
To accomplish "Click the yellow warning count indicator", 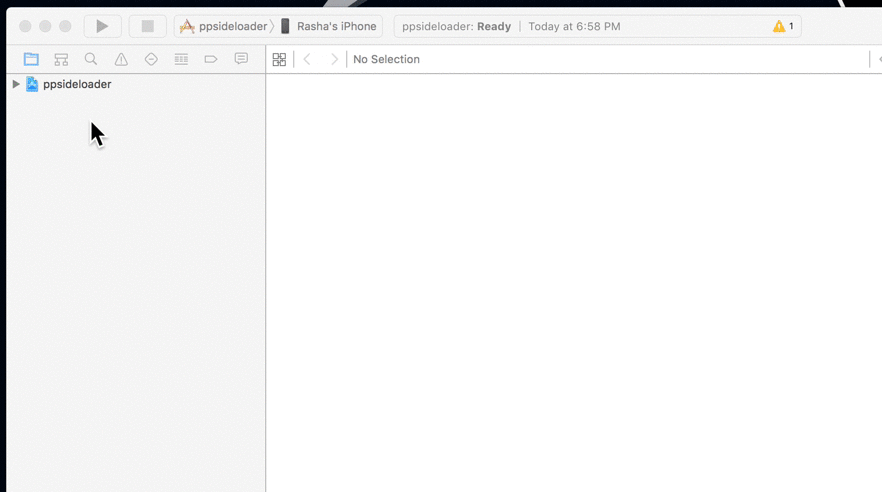I will pyautogui.click(x=783, y=26).
